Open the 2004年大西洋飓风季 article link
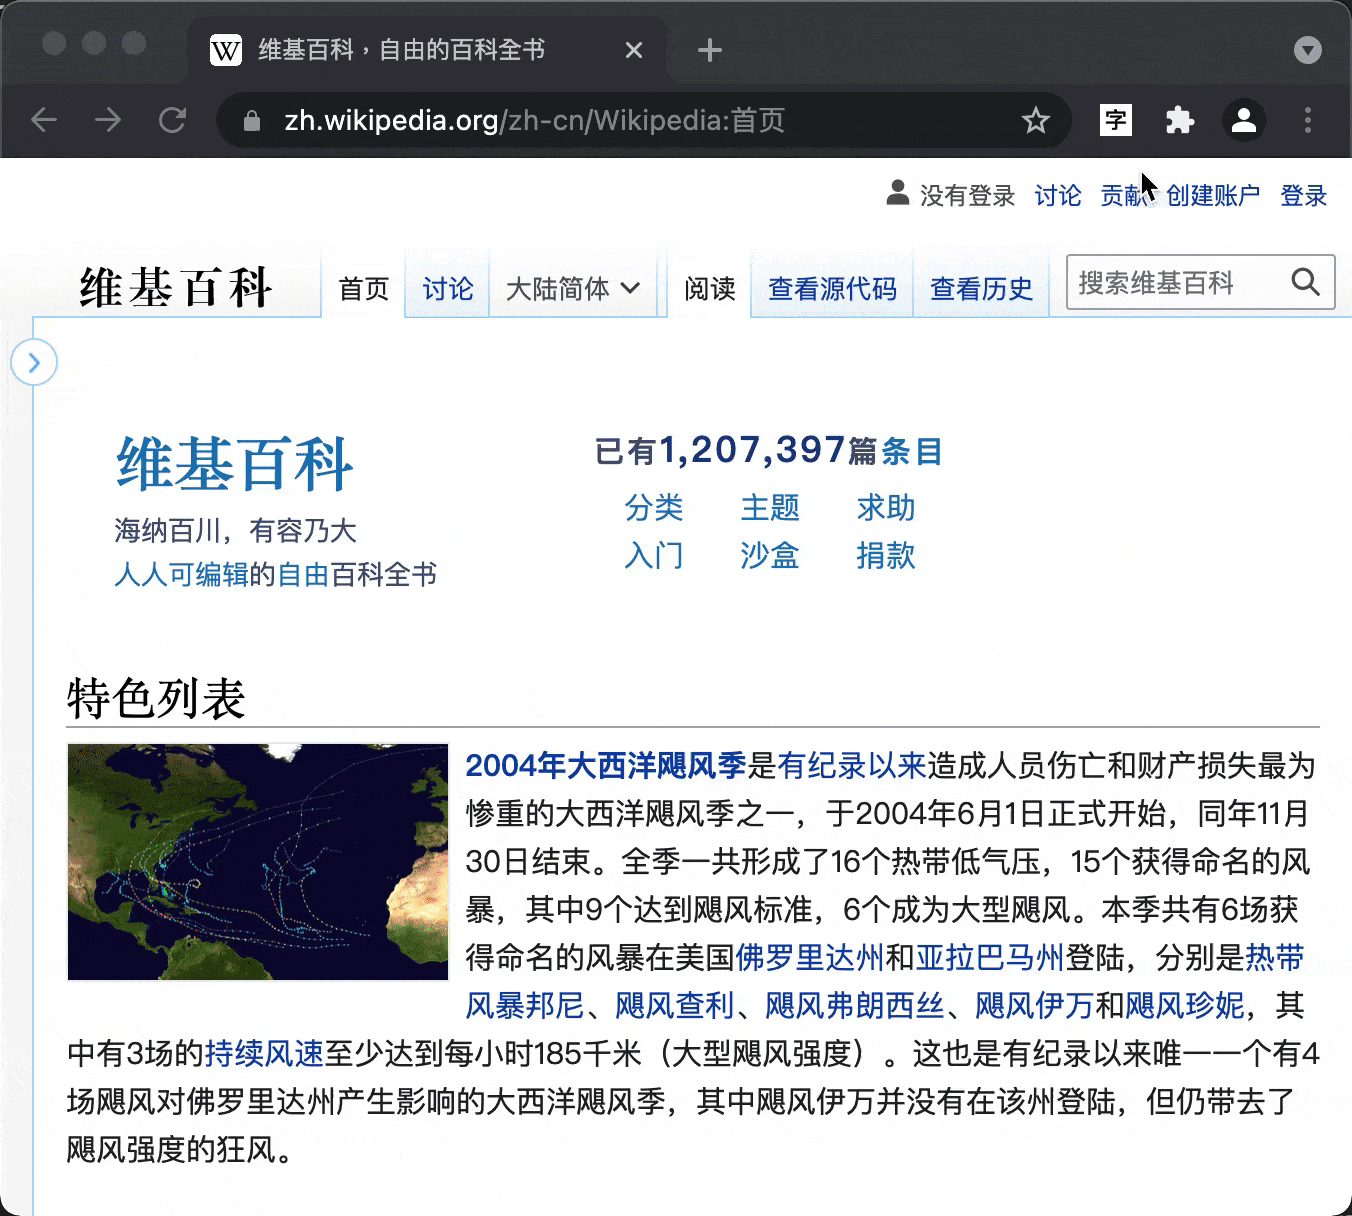This screenshot has height=1216, width=1352. point(606,766)
